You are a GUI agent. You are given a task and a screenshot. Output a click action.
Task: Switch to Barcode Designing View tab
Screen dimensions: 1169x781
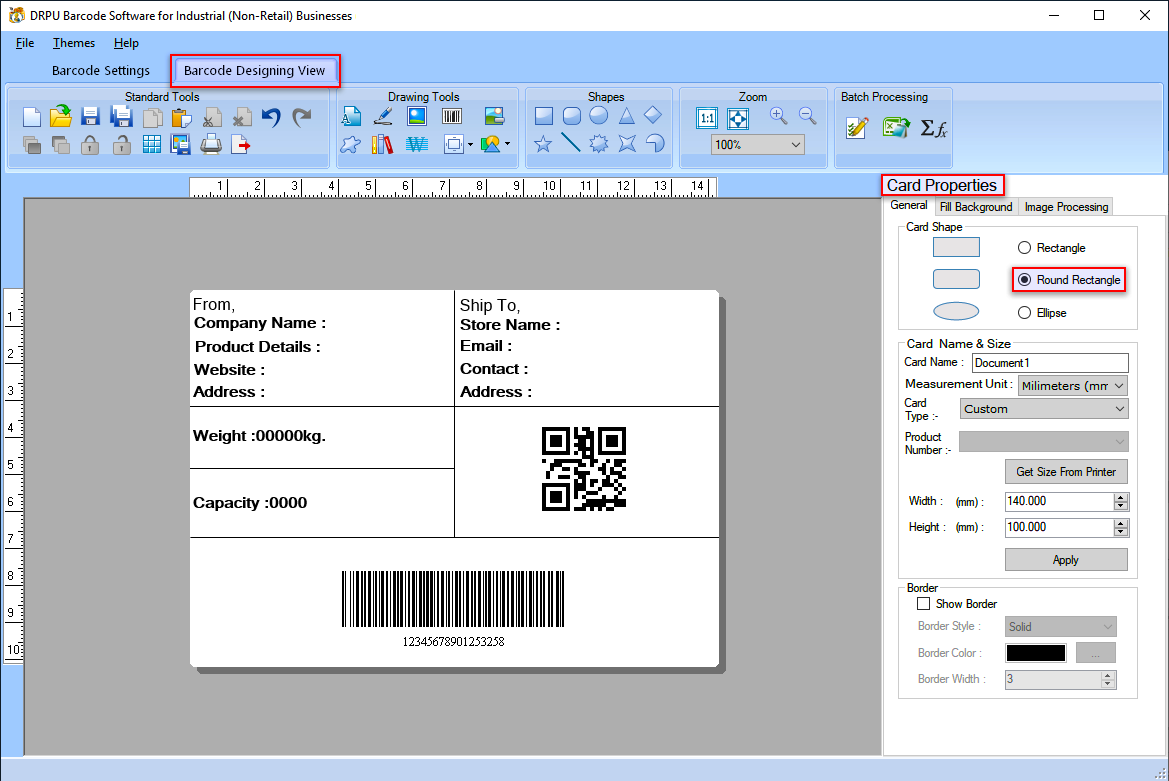[254, 71]
